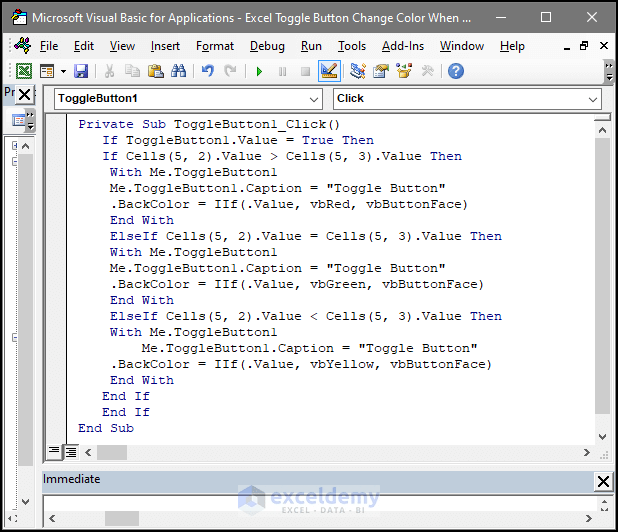The width and height of the screenshot is (618, 532).
Task: Click the Copy icon in toolbar
Action: pyautogui.click(x=132, y=71)
